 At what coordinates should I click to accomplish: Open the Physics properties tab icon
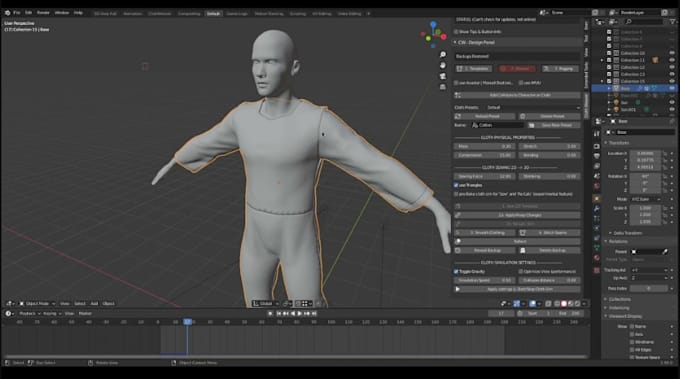coord(597,228)
